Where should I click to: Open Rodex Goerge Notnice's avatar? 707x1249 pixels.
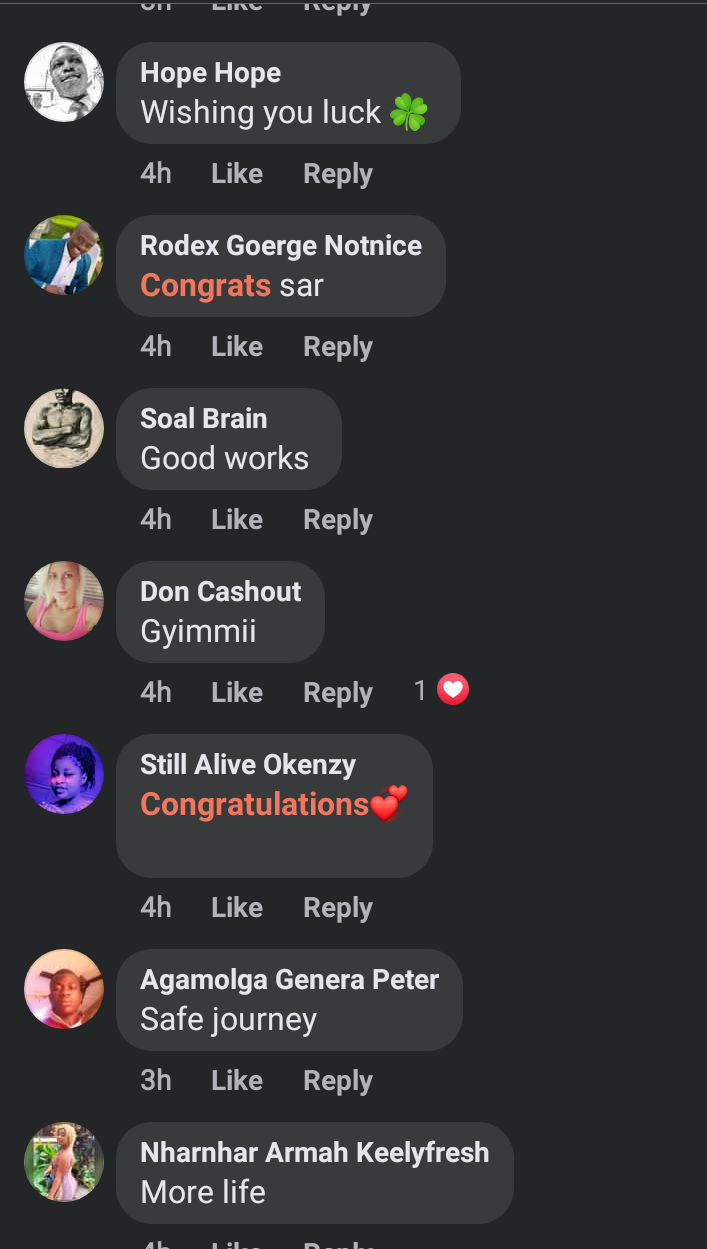(64, 255)
